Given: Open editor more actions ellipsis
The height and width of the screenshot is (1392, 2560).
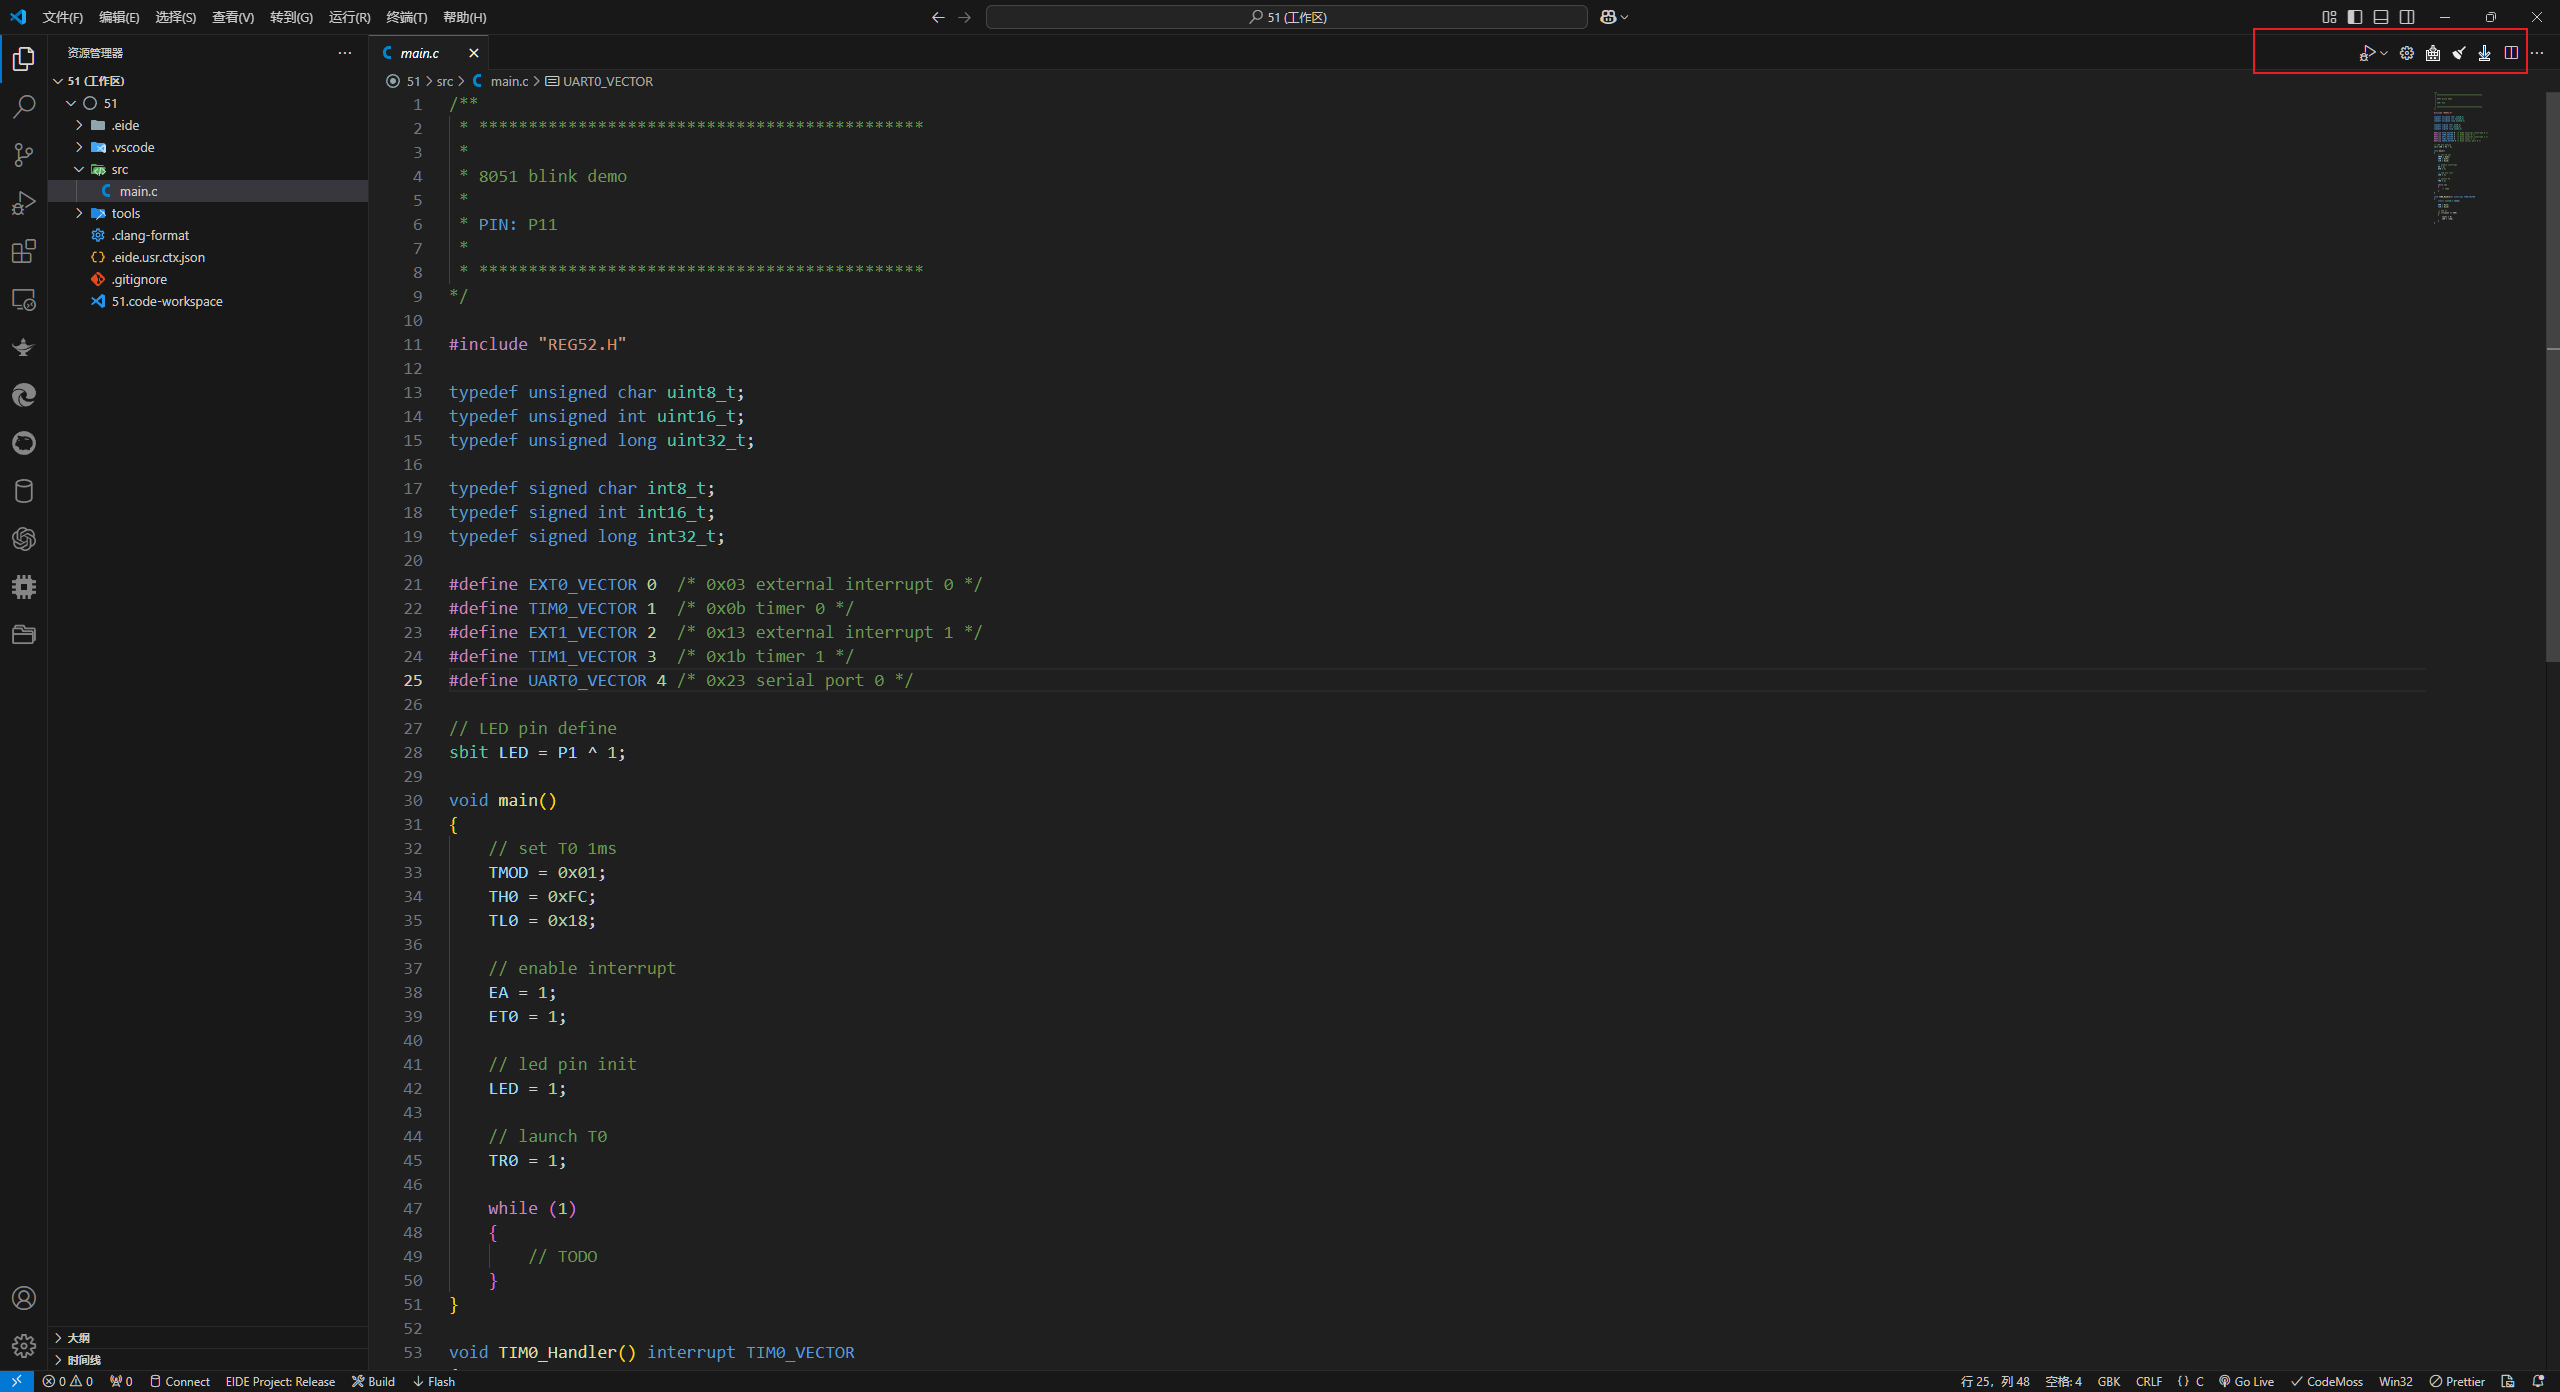Looking at the screenshot, I should [2537, 53].
